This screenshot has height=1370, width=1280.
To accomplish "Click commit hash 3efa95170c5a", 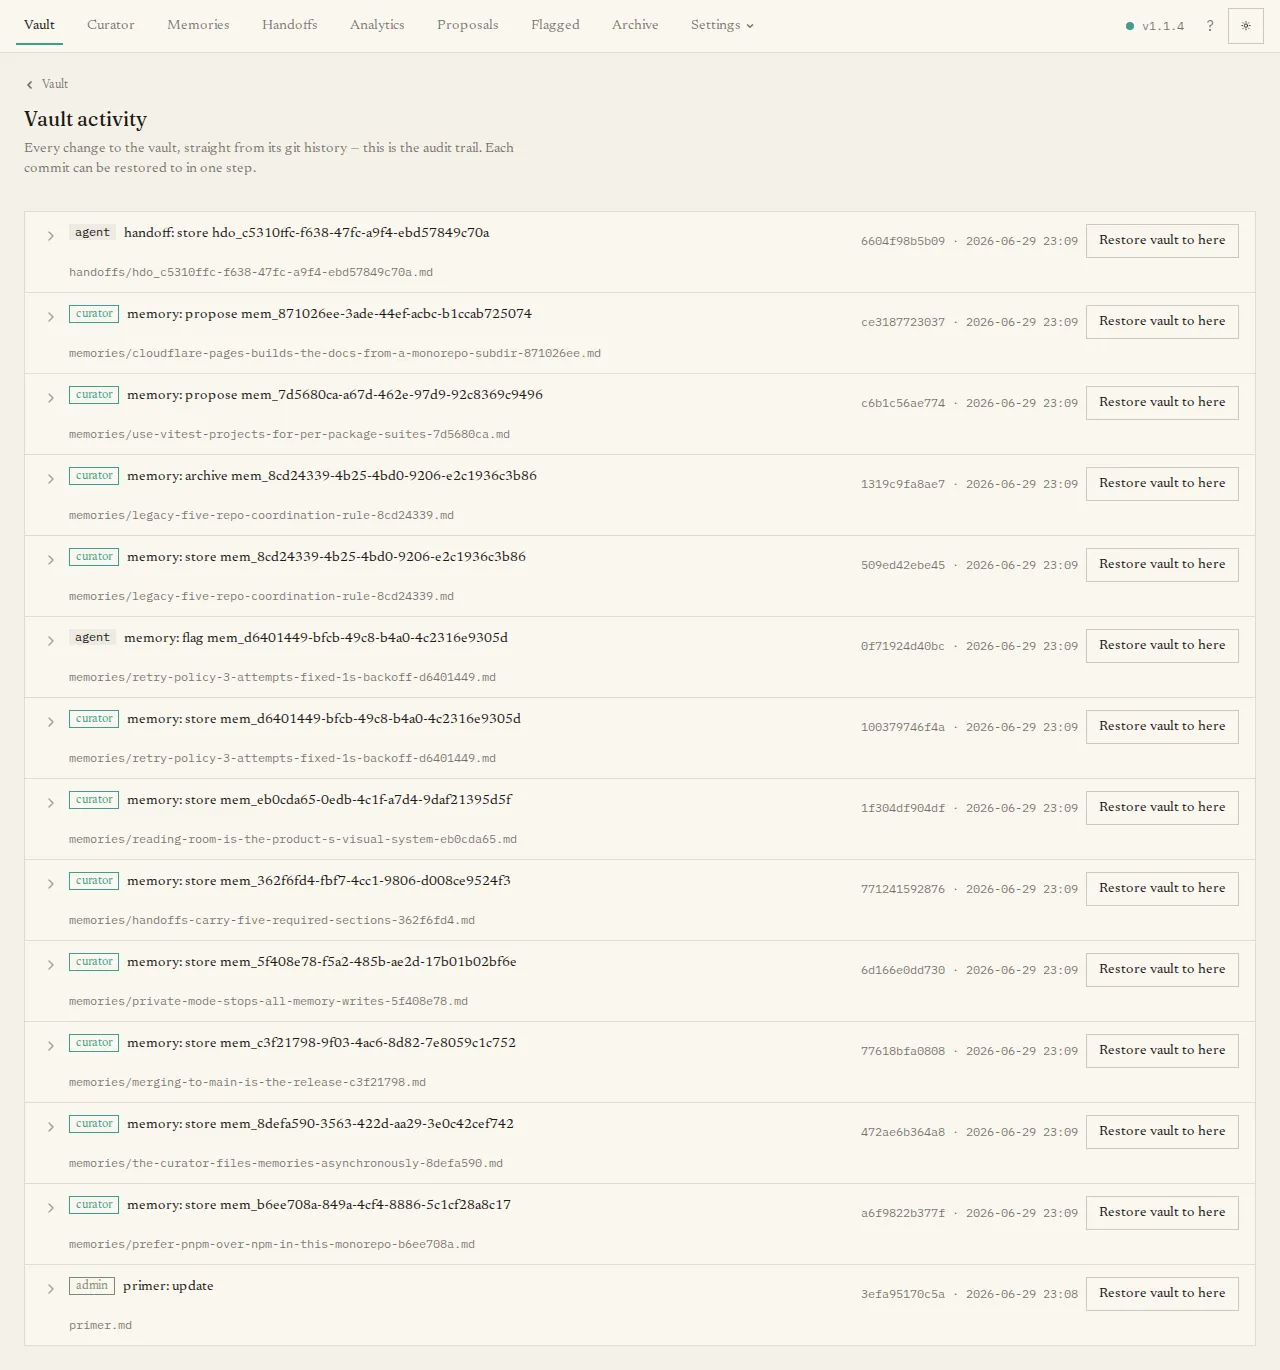I will click(x=903, y=1295).
